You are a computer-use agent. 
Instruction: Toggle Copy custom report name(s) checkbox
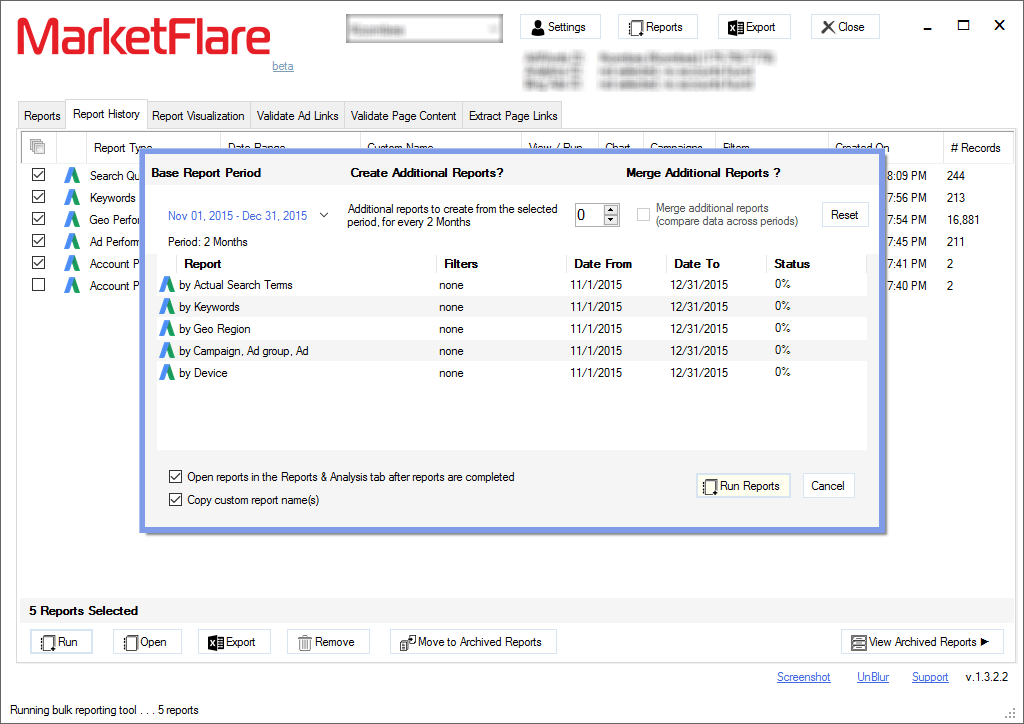[175, 499]
